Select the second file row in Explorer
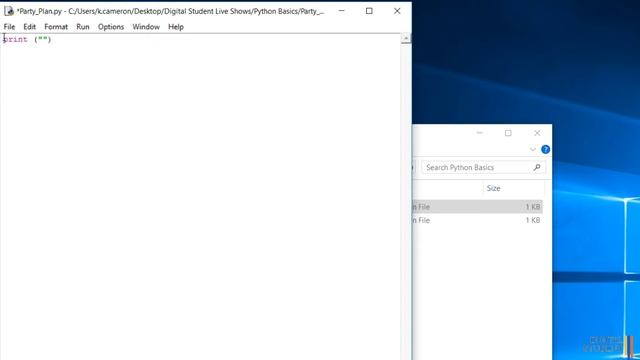Image resolution: width=640 pixels, height=360 pixels. coord(478,220)
